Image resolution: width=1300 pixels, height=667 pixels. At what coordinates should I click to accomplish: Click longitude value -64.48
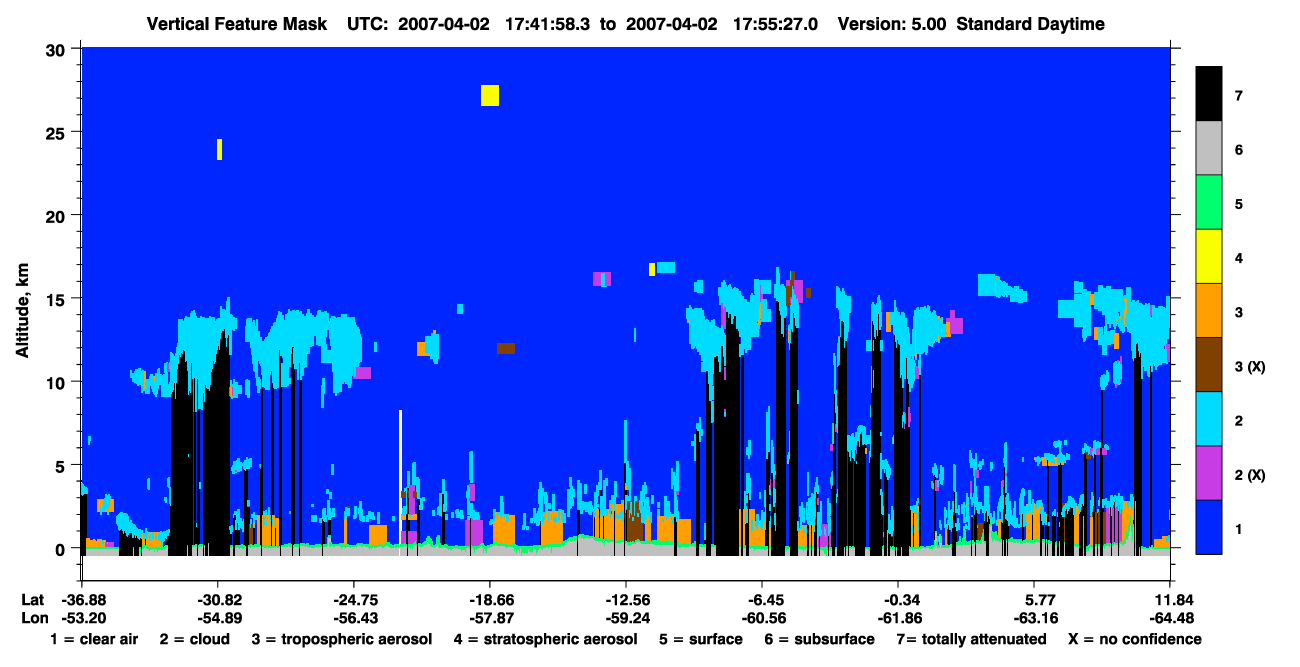tap(1170, 617)
